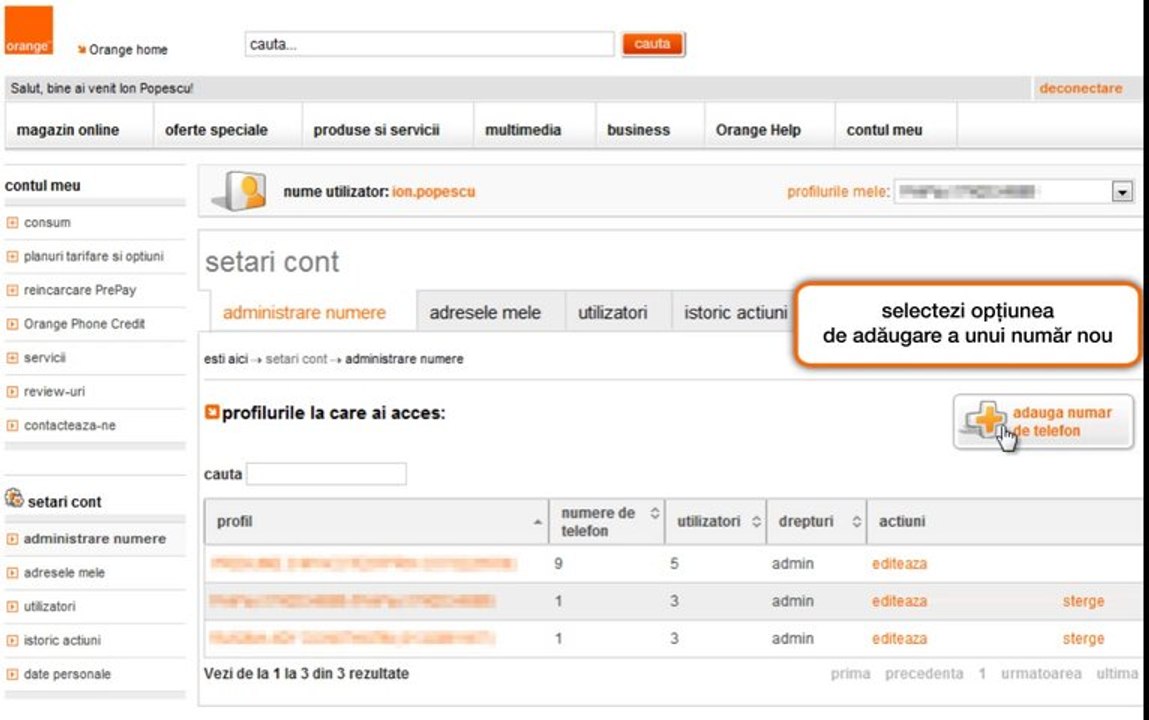Click the main cauta search field

pos(429,44)
